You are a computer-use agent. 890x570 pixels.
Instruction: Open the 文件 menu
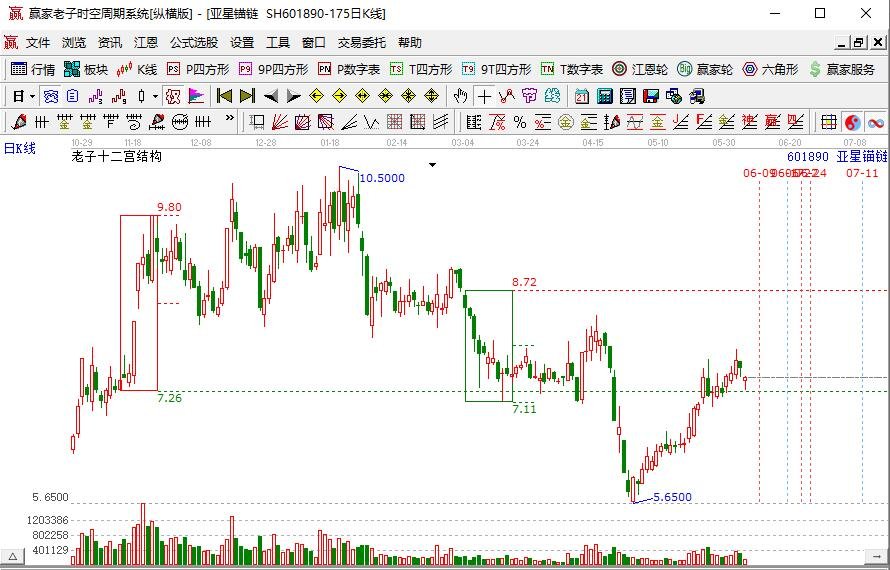(38, 43)
